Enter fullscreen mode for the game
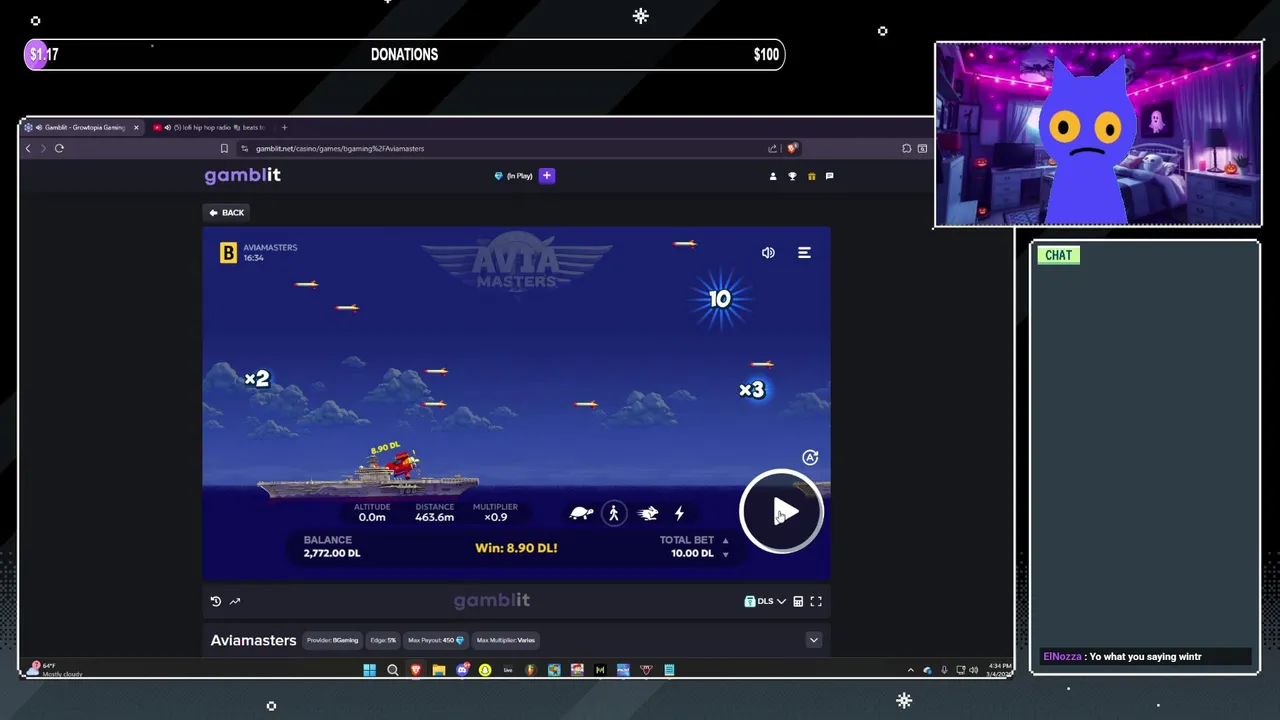The height and width of the screenshot is (720, 1280). [816, 601]
